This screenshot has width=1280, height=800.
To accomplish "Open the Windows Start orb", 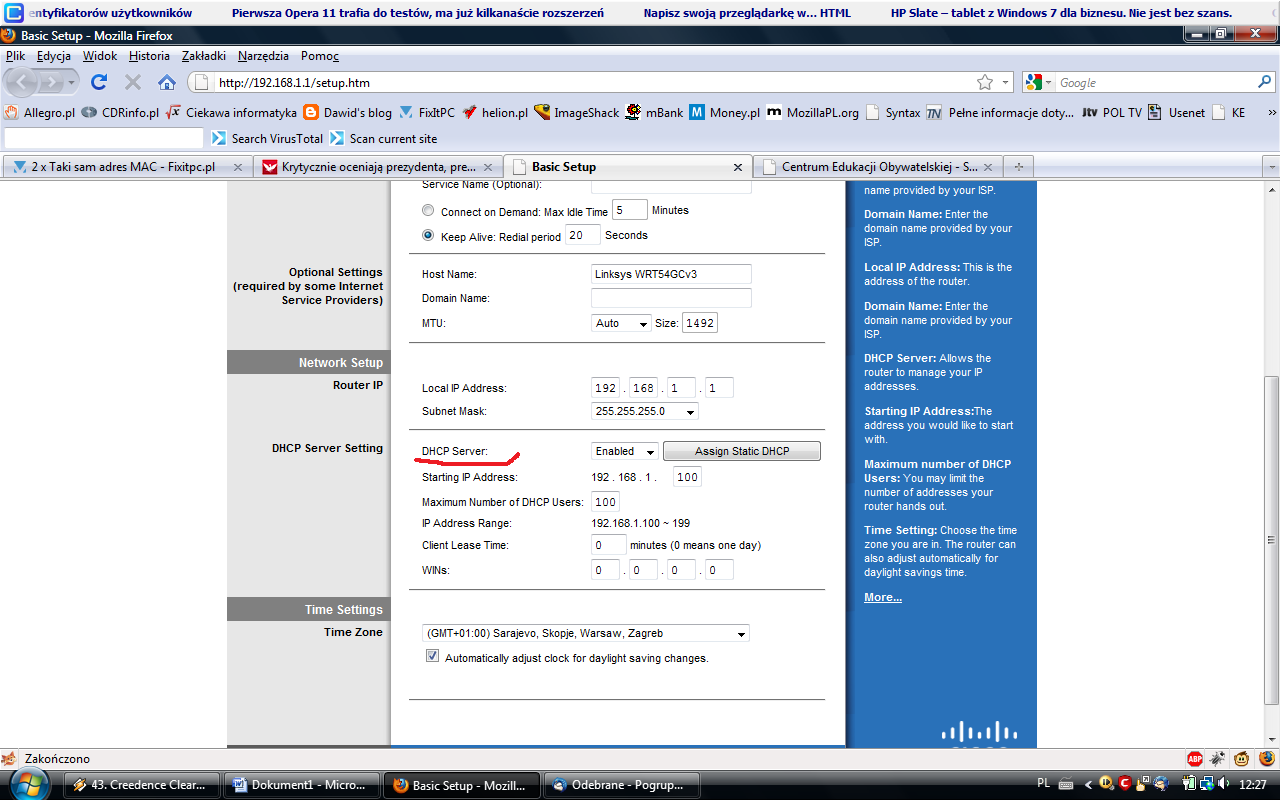I will (30, 784).
